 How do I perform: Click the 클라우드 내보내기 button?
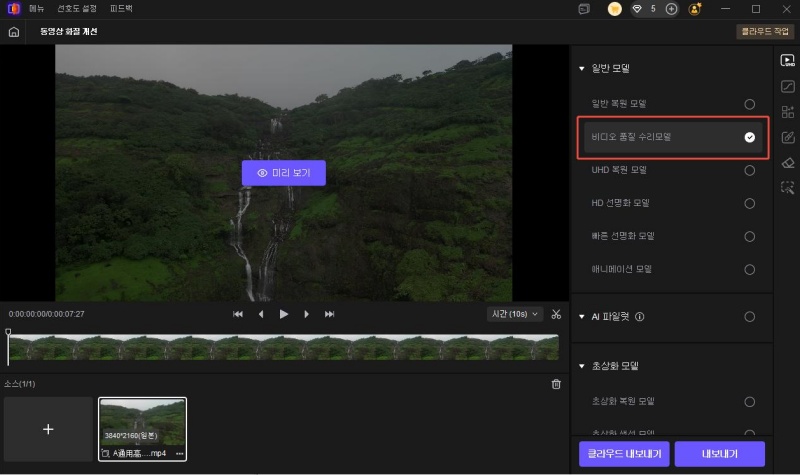point(624,454)
